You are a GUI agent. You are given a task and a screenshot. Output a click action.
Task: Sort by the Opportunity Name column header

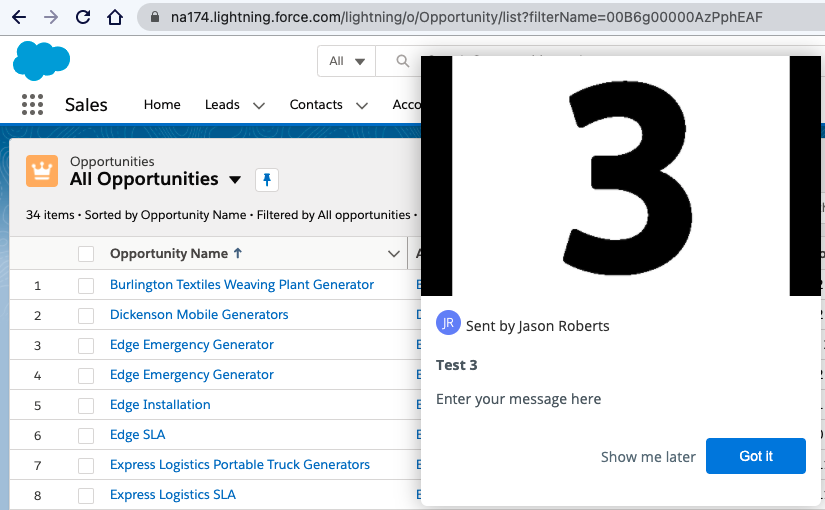[x=168, y=253]
